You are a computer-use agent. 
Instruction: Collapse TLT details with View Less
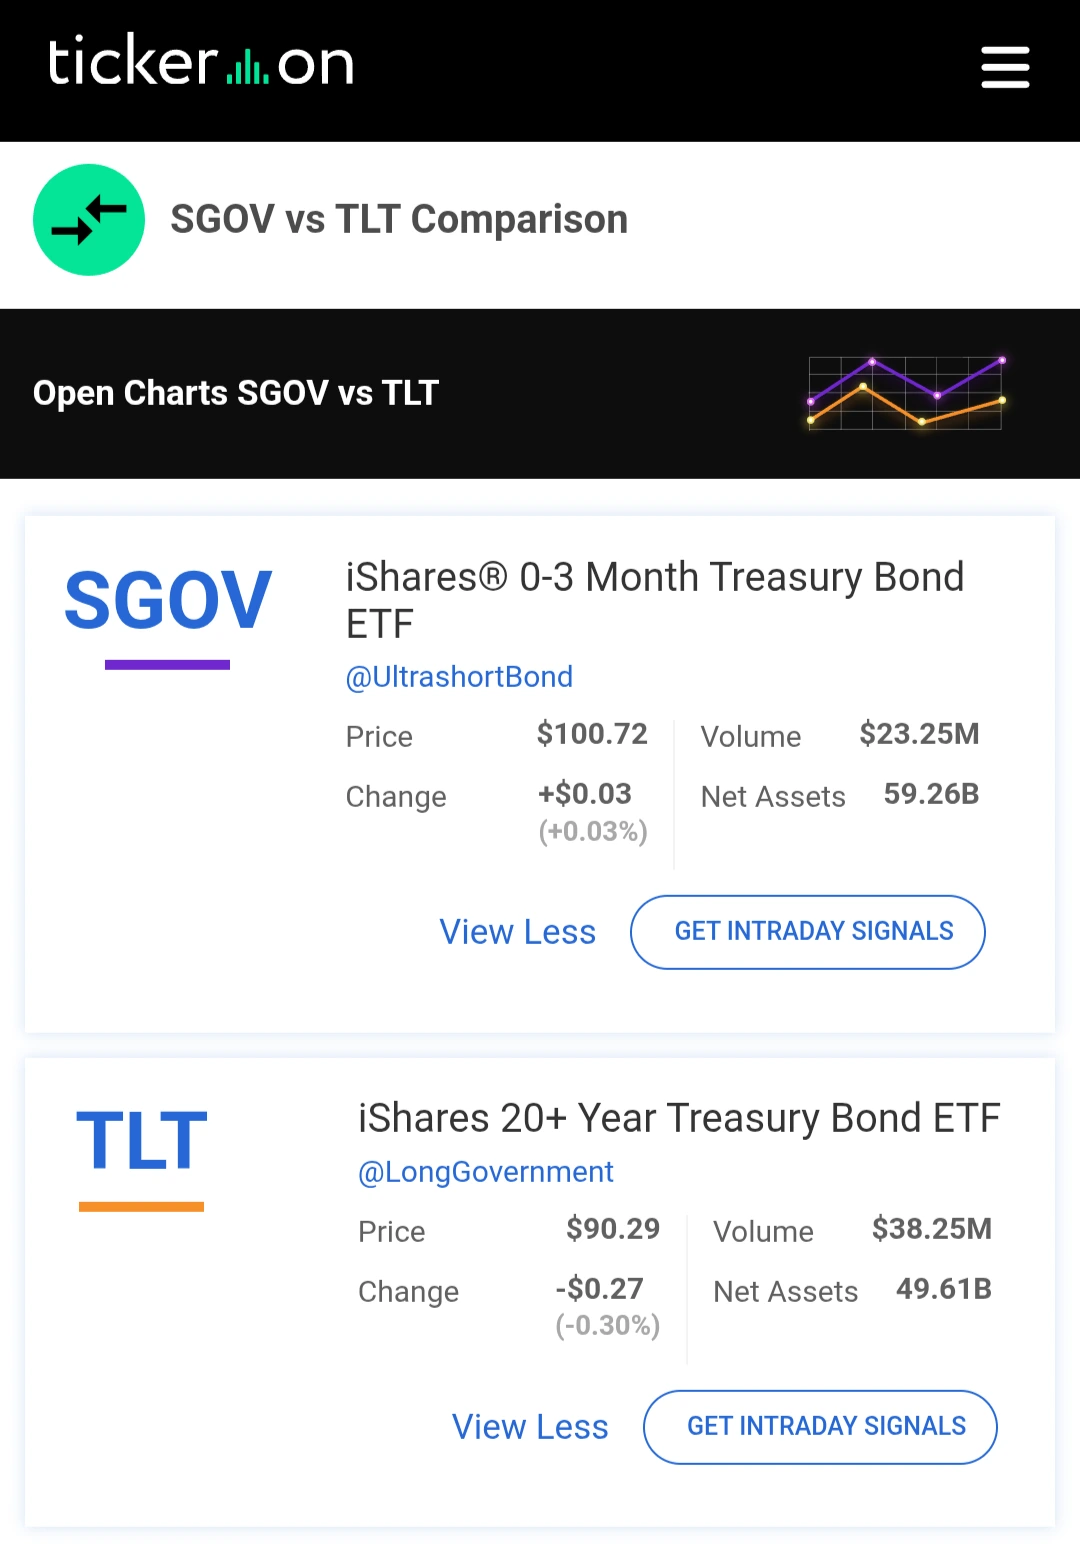pyautogui.click(x=530, y=1427)
